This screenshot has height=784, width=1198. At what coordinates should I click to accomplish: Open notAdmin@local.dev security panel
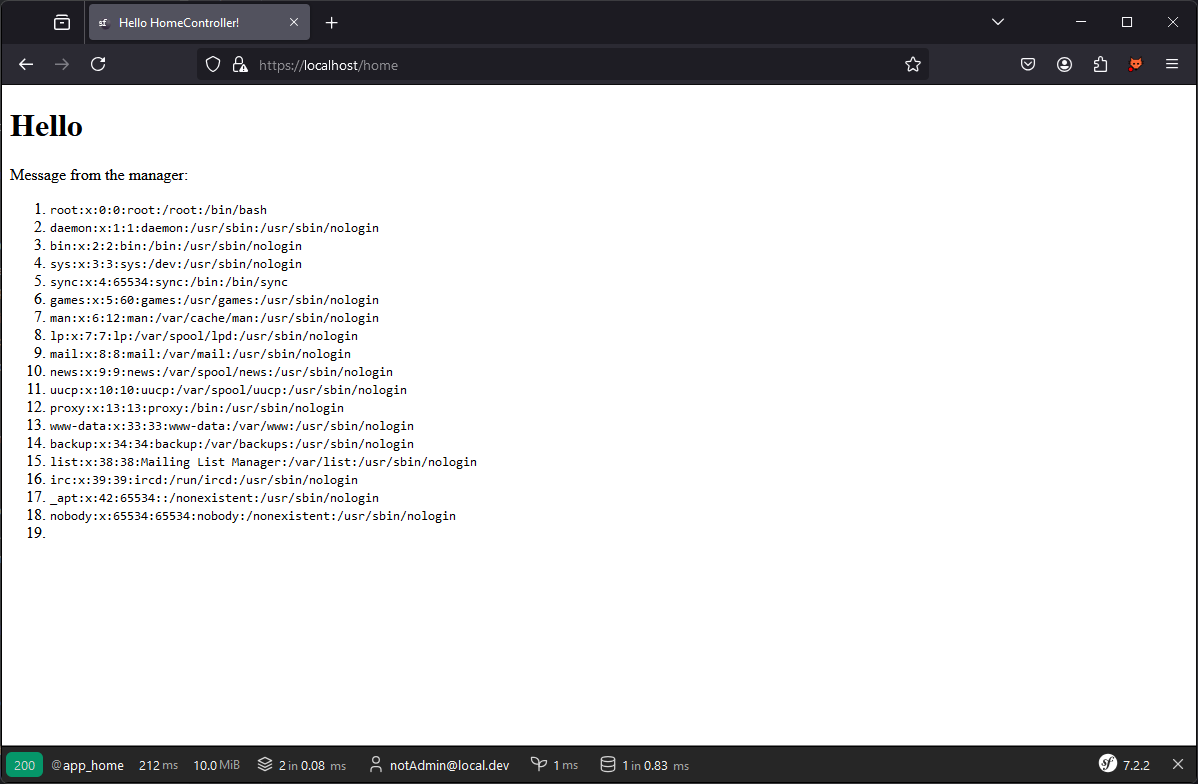[439, 765]
